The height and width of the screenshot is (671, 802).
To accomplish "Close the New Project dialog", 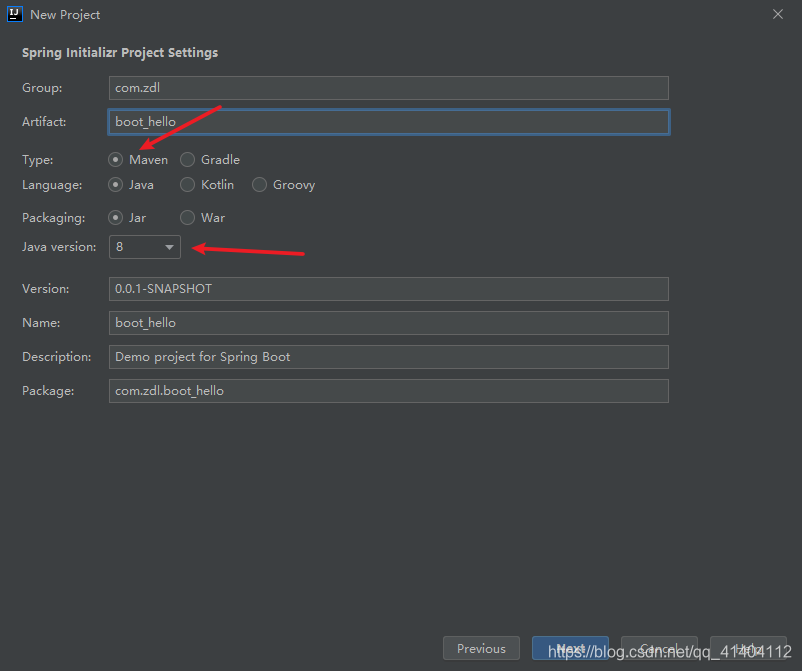I will pos(777,14).
